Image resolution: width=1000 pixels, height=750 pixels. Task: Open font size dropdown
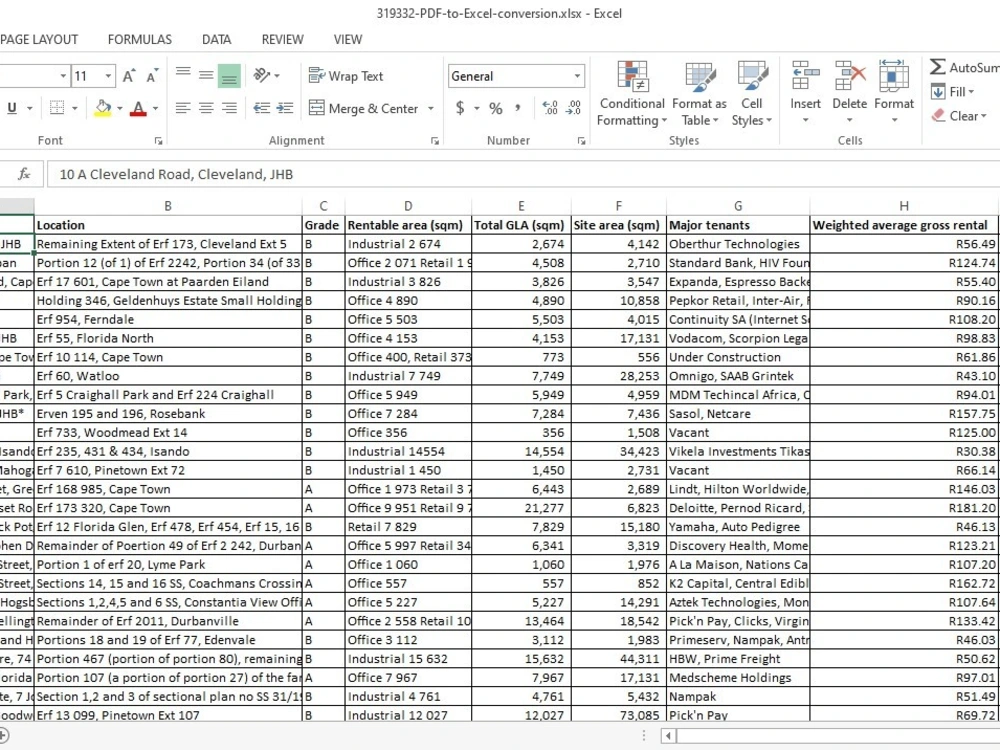point(108,77)
